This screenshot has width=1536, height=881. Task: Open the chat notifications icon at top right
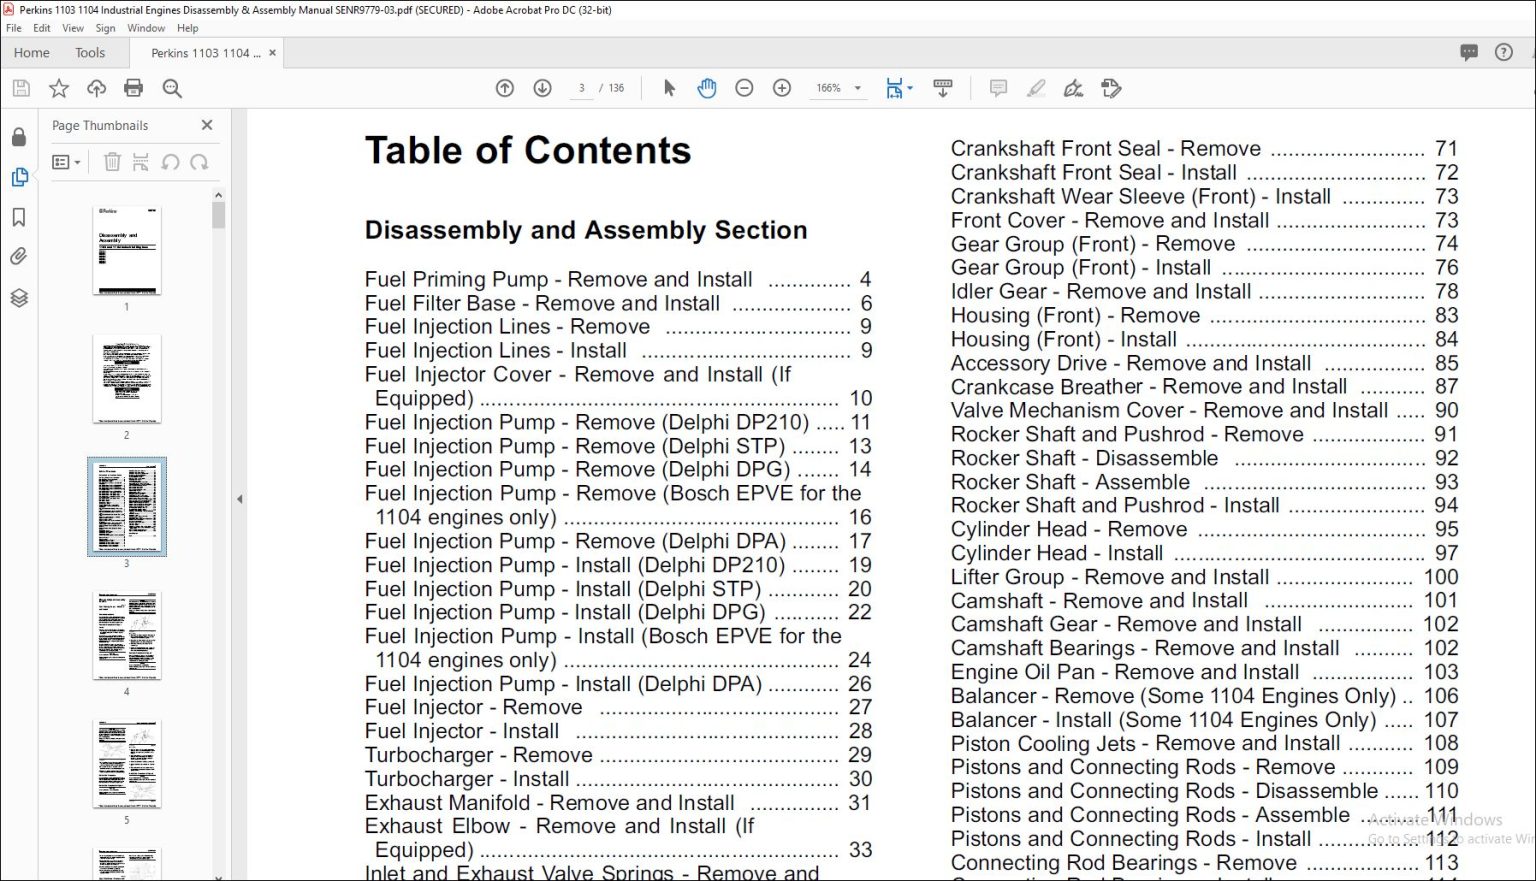[1469, 52]
